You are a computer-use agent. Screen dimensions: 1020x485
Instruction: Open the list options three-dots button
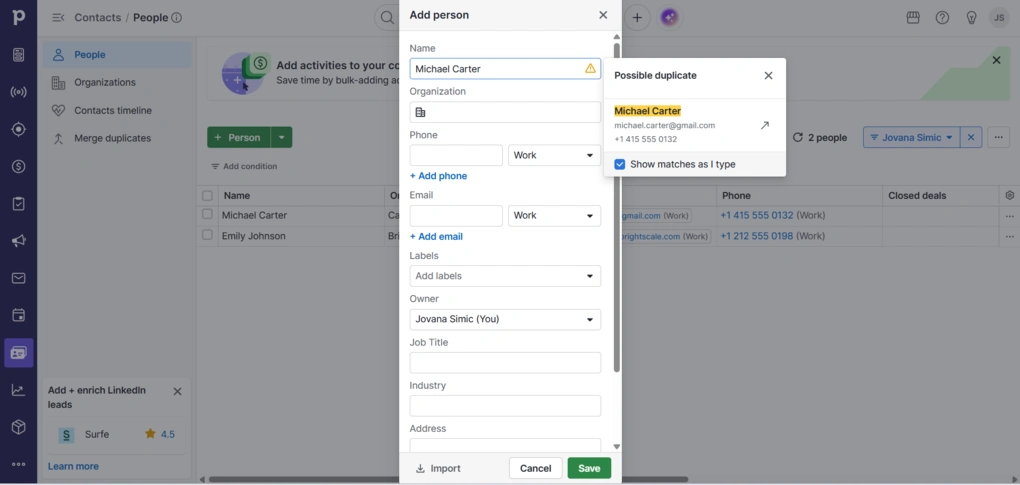pyautogui.click(x=999, y=137)
